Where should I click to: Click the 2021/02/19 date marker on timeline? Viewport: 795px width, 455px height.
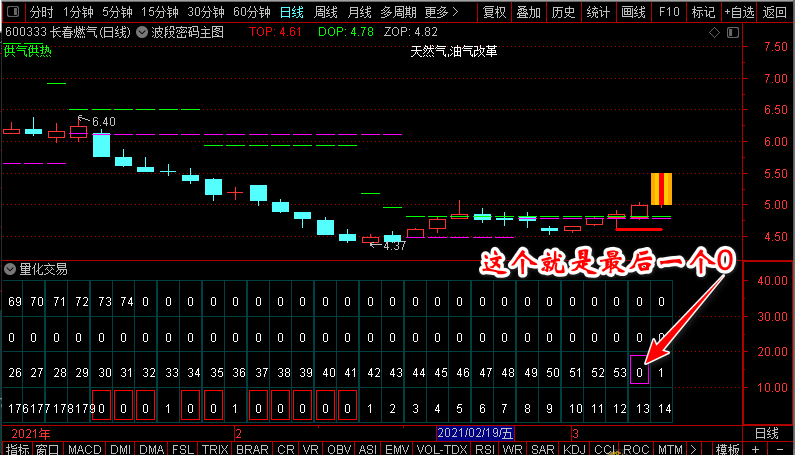[x=475, y=433]
